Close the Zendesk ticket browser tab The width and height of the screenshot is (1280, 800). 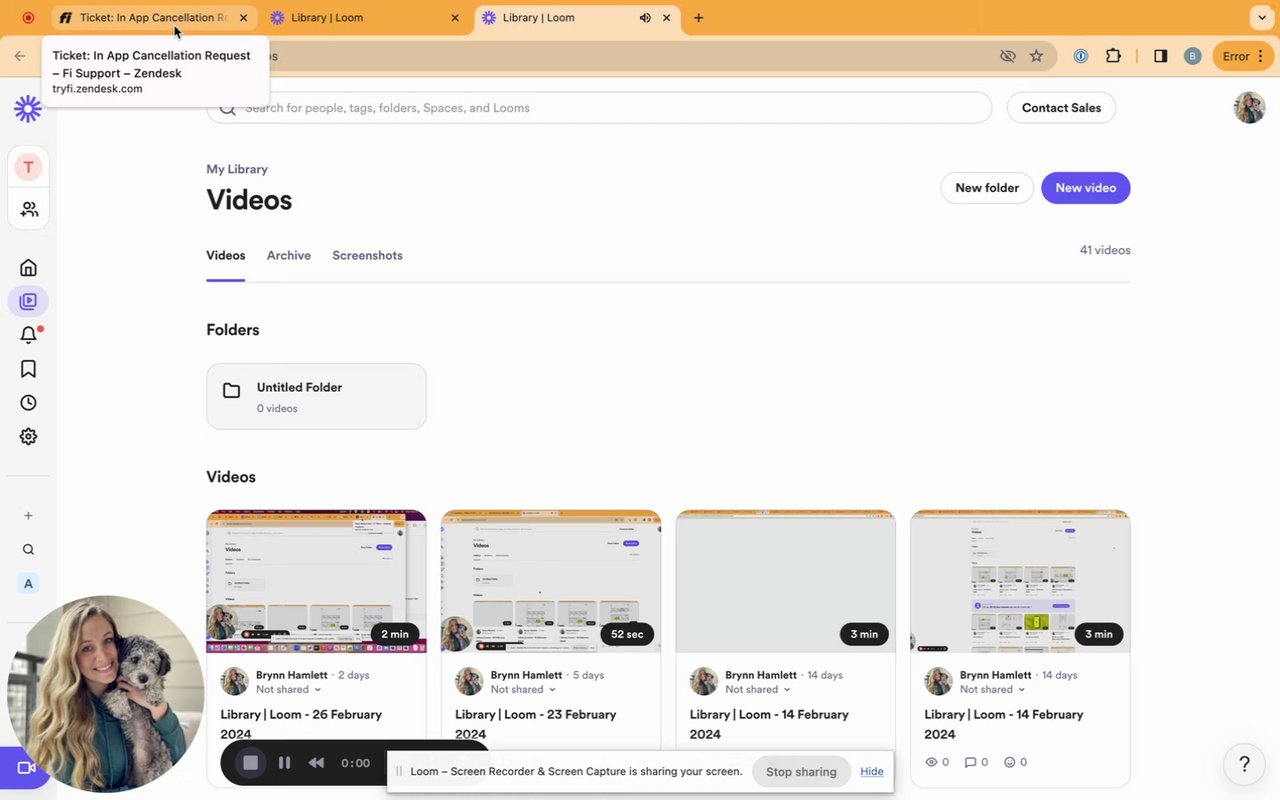click(243, 18)
